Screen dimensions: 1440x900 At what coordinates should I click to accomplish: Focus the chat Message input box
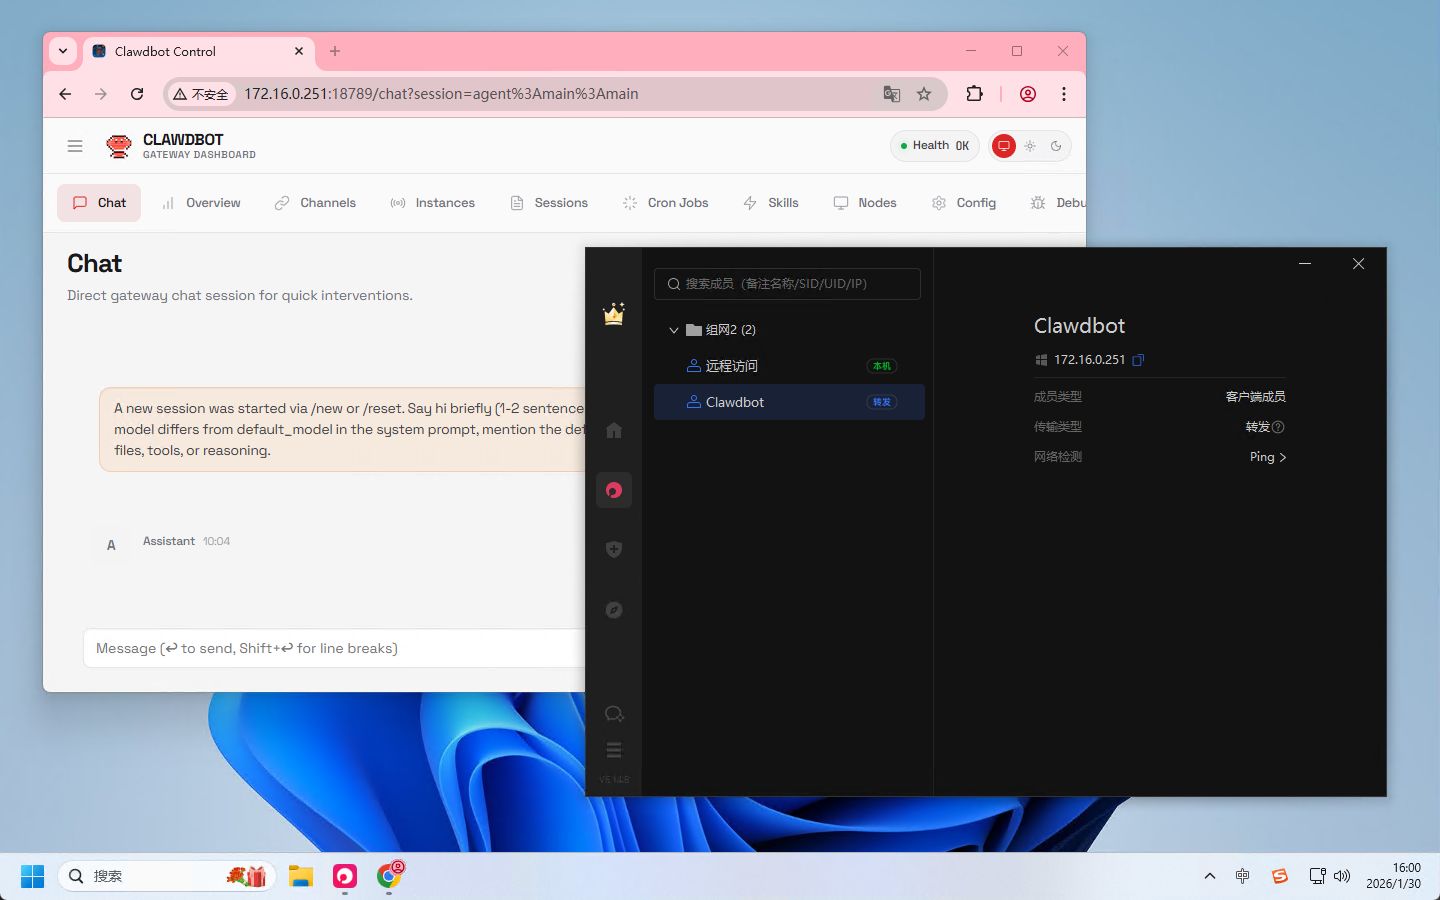click(334, 648)
